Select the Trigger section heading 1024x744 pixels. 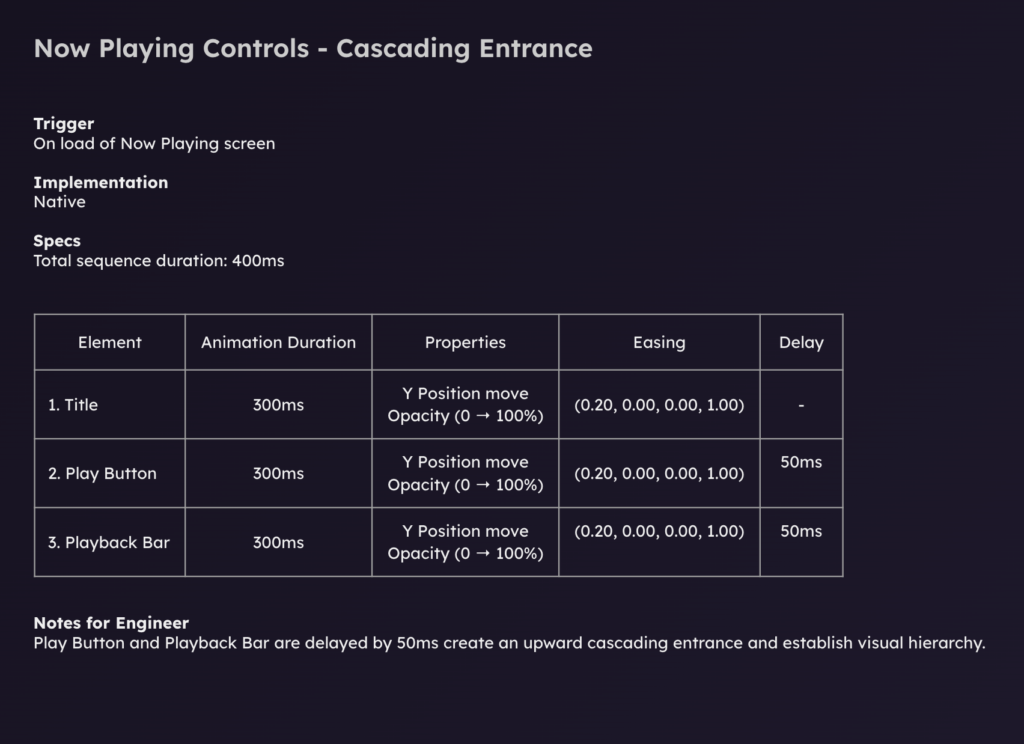[x=64, y=124]
